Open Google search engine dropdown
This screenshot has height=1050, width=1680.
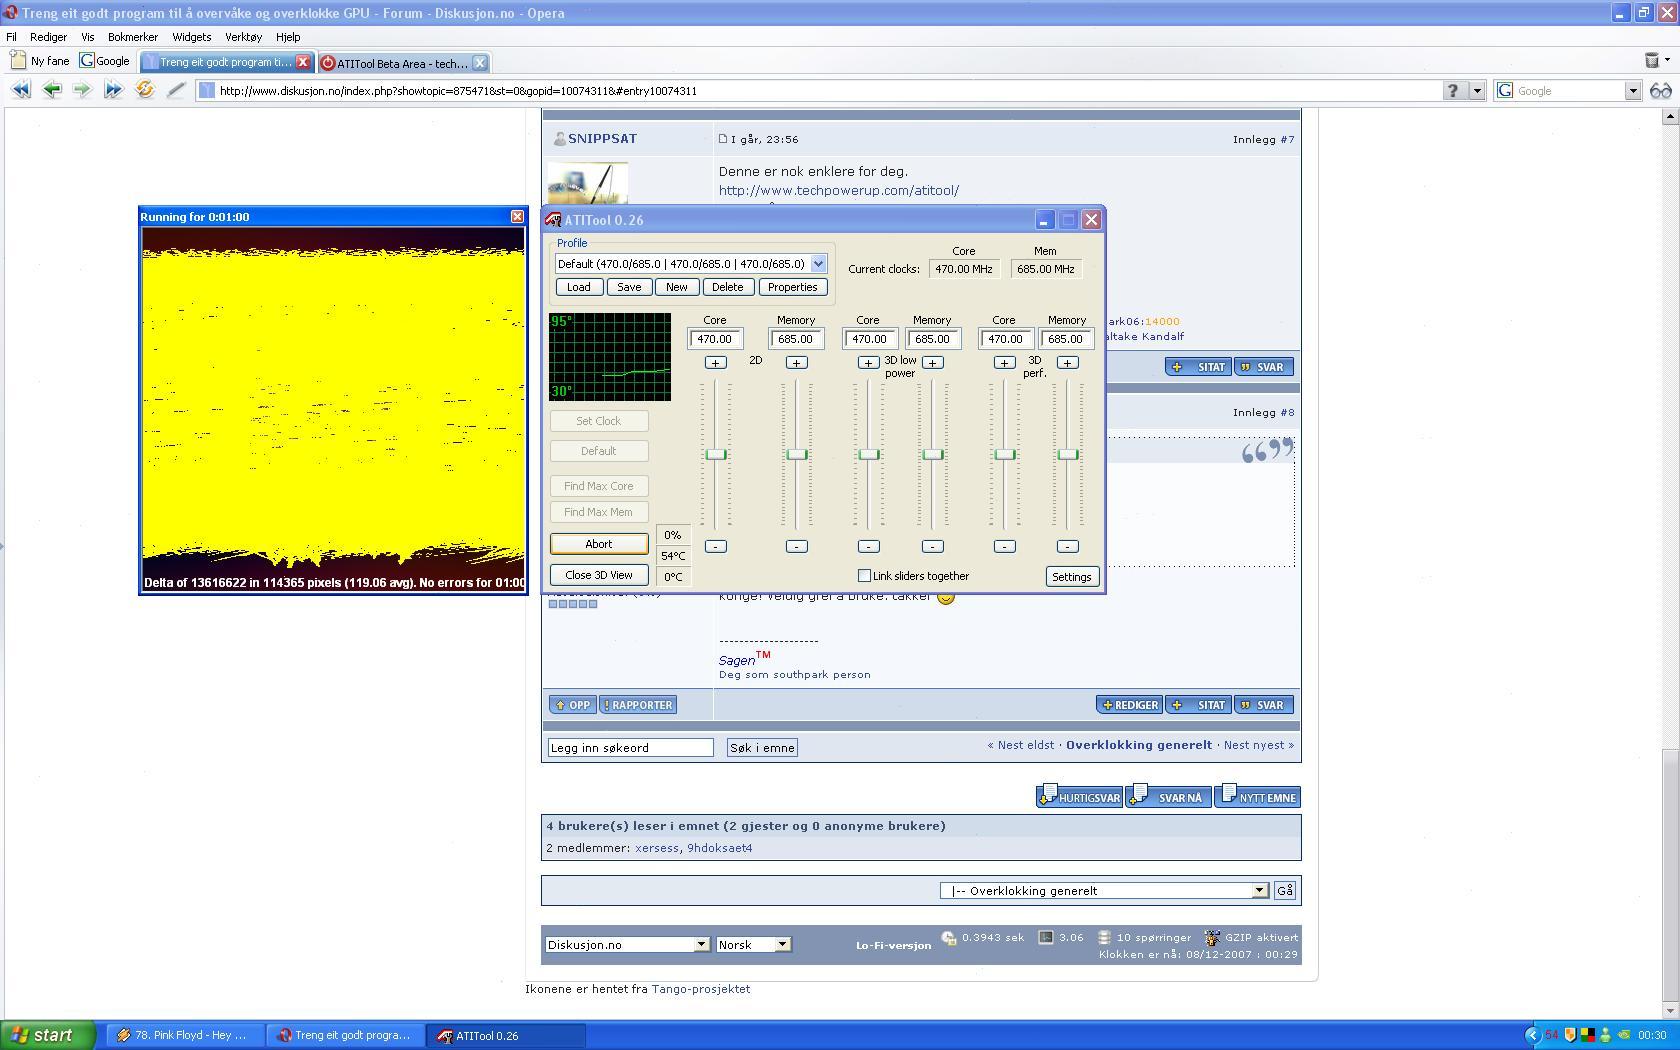point(1632,91)
